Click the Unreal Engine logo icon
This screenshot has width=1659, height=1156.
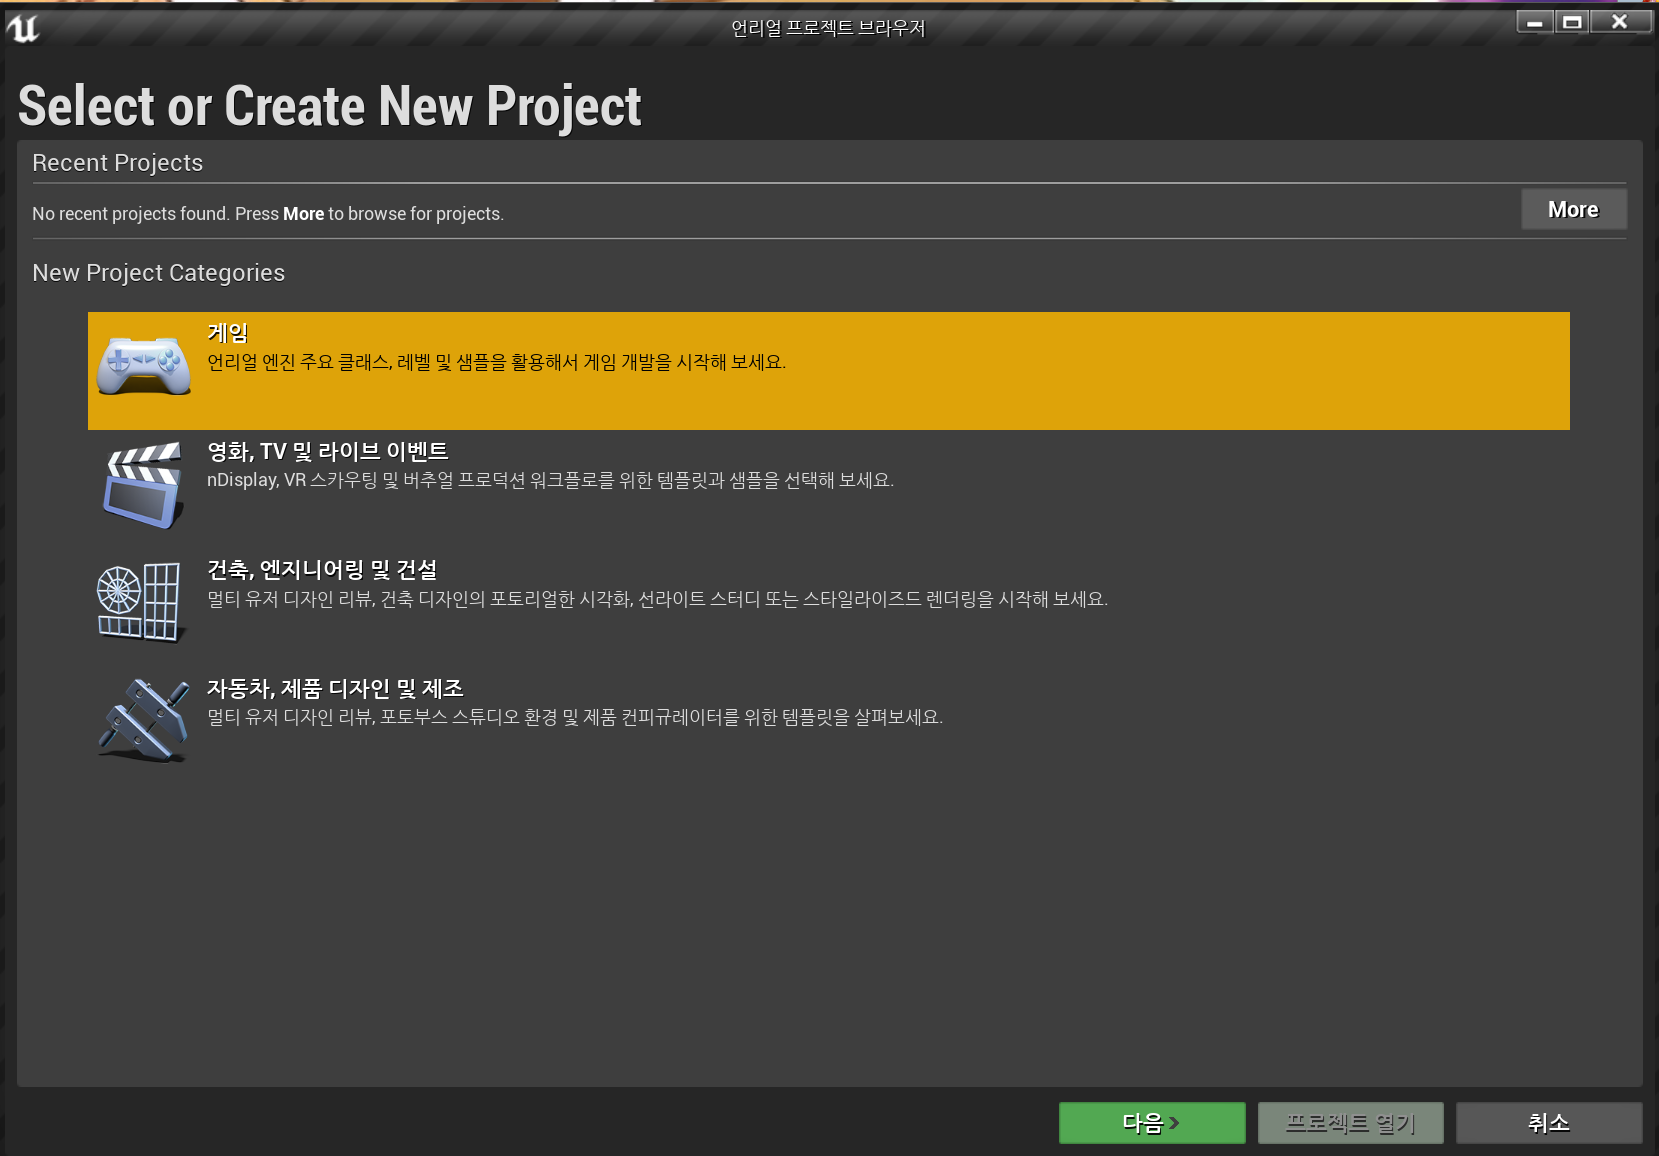[23, 28]
